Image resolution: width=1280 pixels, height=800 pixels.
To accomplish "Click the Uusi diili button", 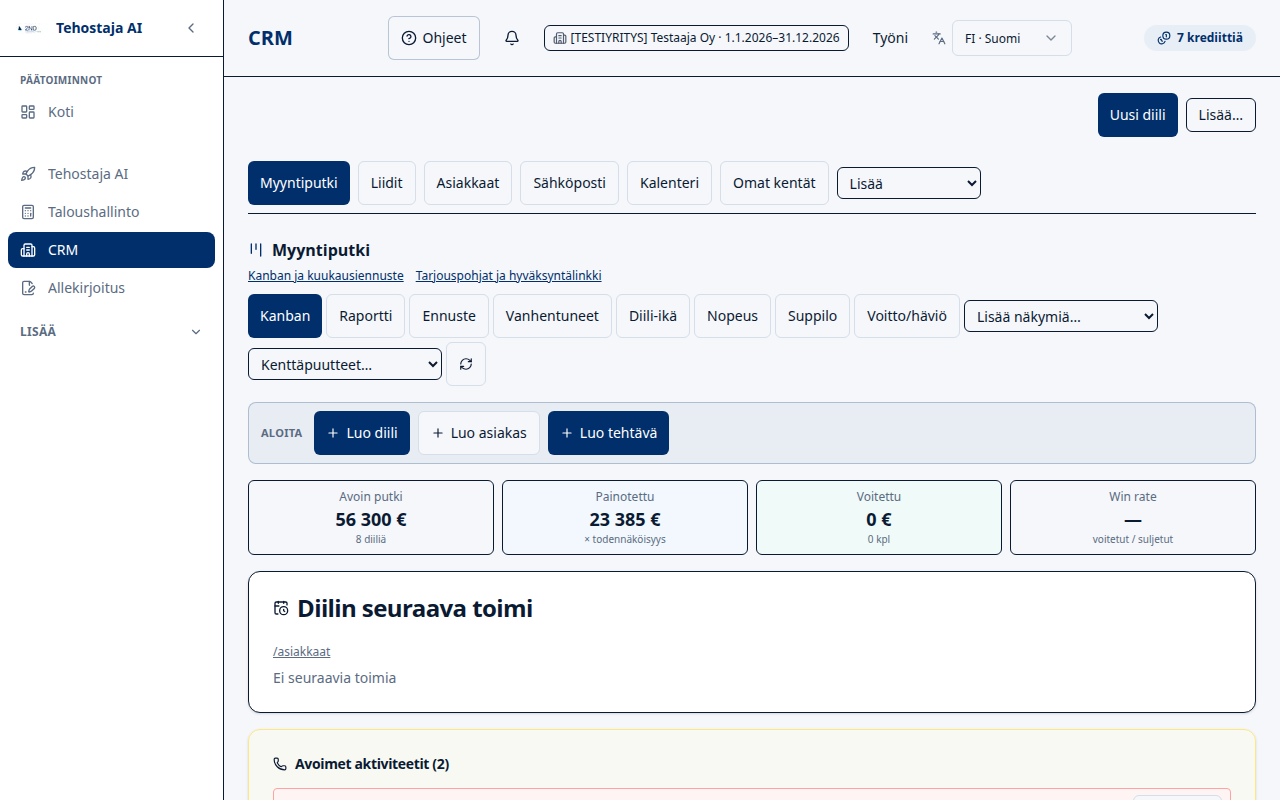I will (x=1138, y=115).
